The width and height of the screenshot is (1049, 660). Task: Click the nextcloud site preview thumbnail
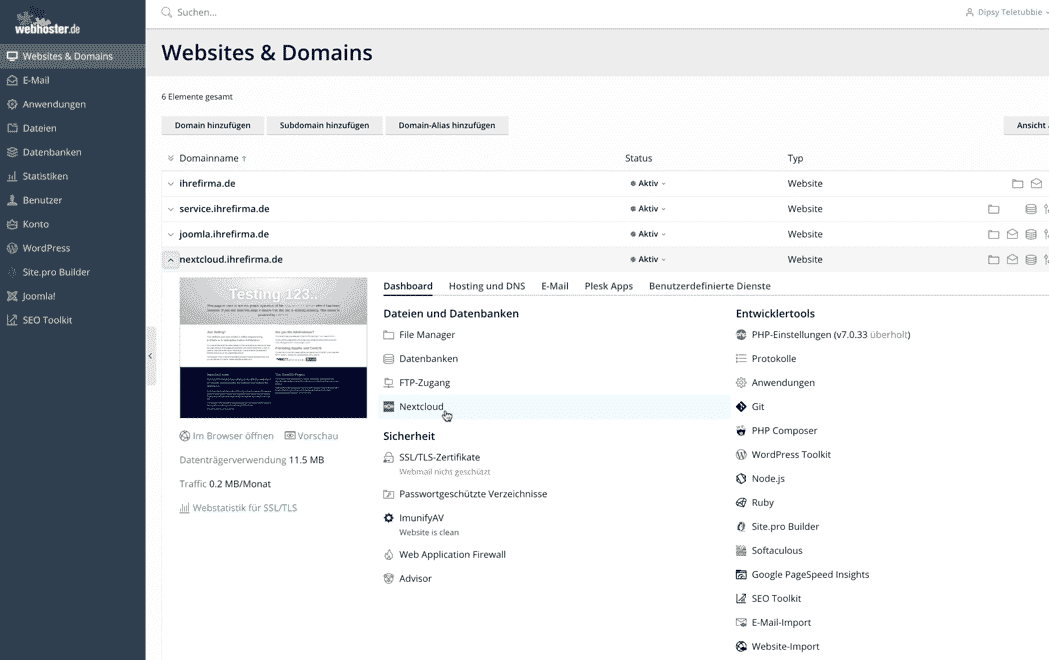click(273, 348)
